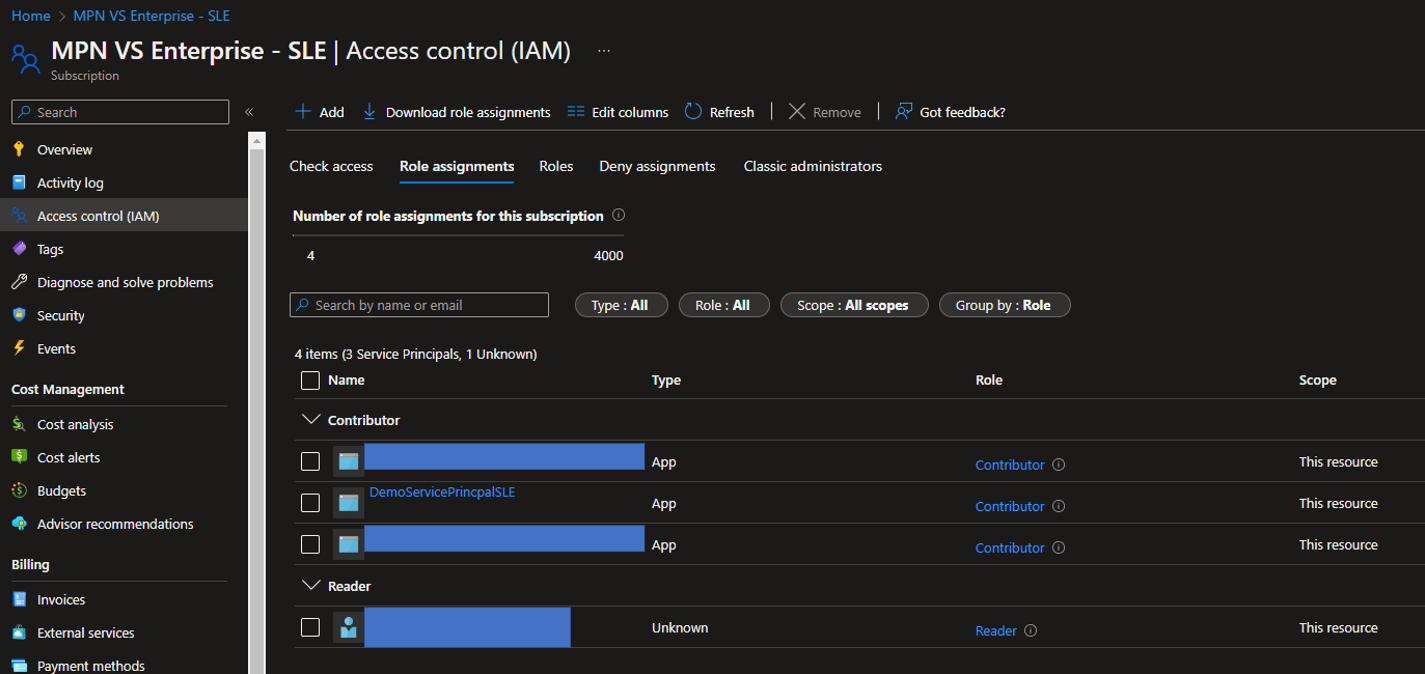The height and width of the screenshot is (674, 1425).
Task: Click the sidebar vertical scrollbar
Action: pos(256,402)
